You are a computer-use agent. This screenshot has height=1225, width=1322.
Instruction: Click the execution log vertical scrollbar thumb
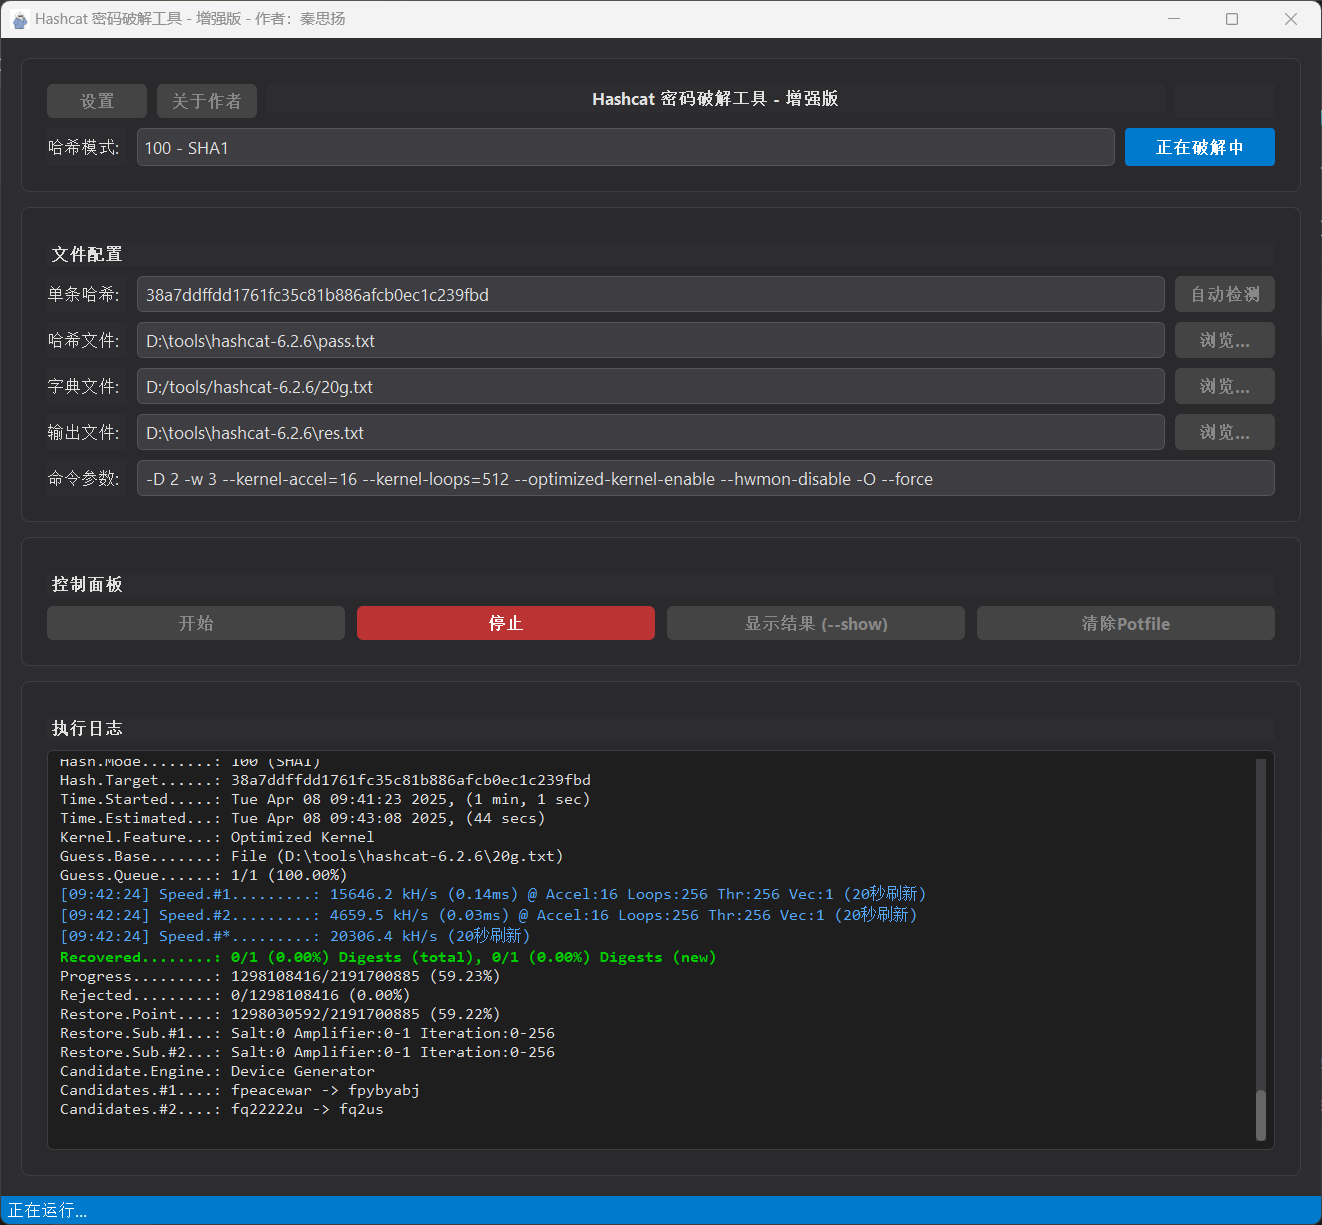tap(1261, 1115)
